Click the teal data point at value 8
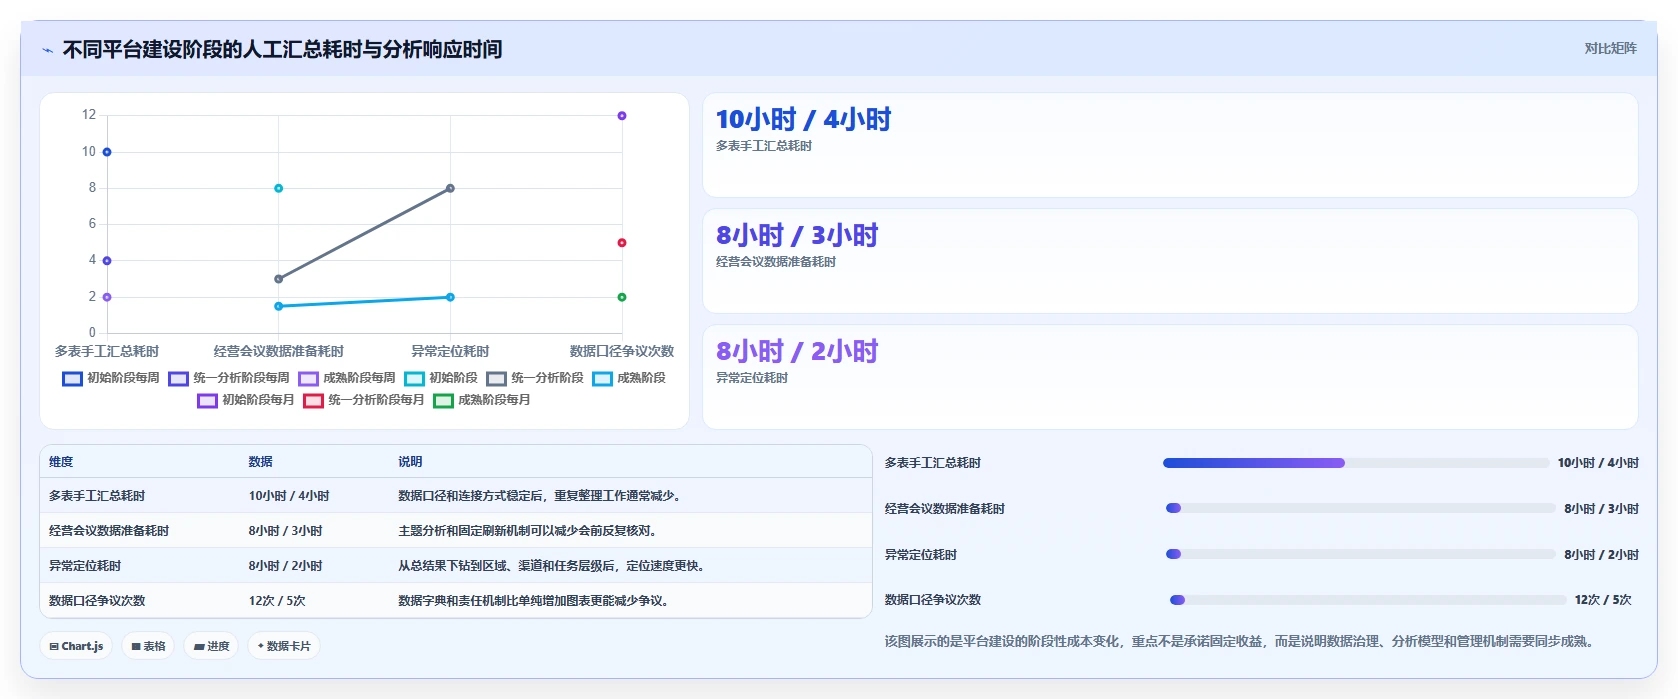Viewport: 1678px width, 699px height. [279, 188]
